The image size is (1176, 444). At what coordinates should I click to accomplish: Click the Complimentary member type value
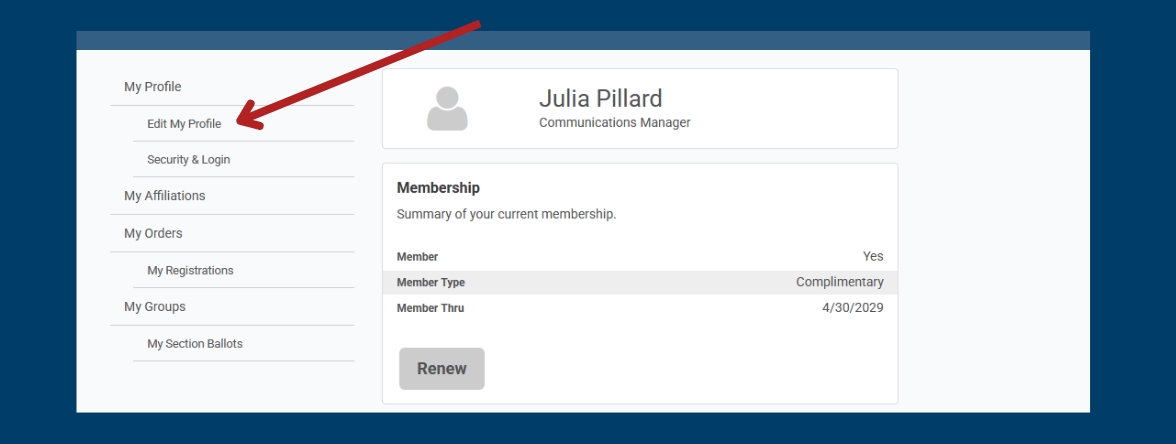(839, 282)
